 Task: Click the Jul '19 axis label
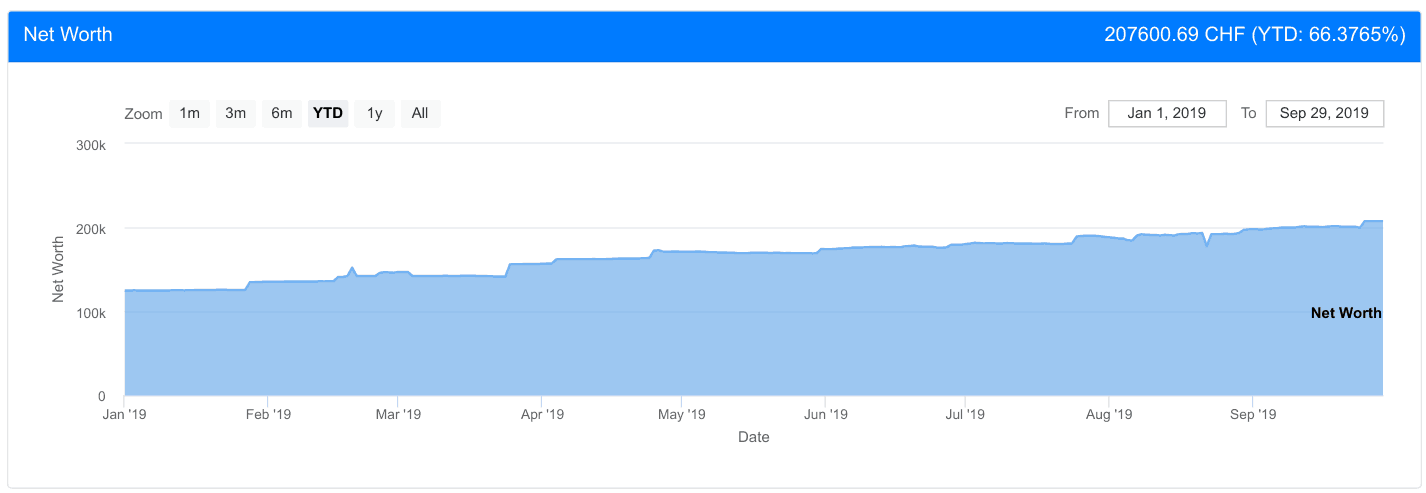click(x=965, y=413)
